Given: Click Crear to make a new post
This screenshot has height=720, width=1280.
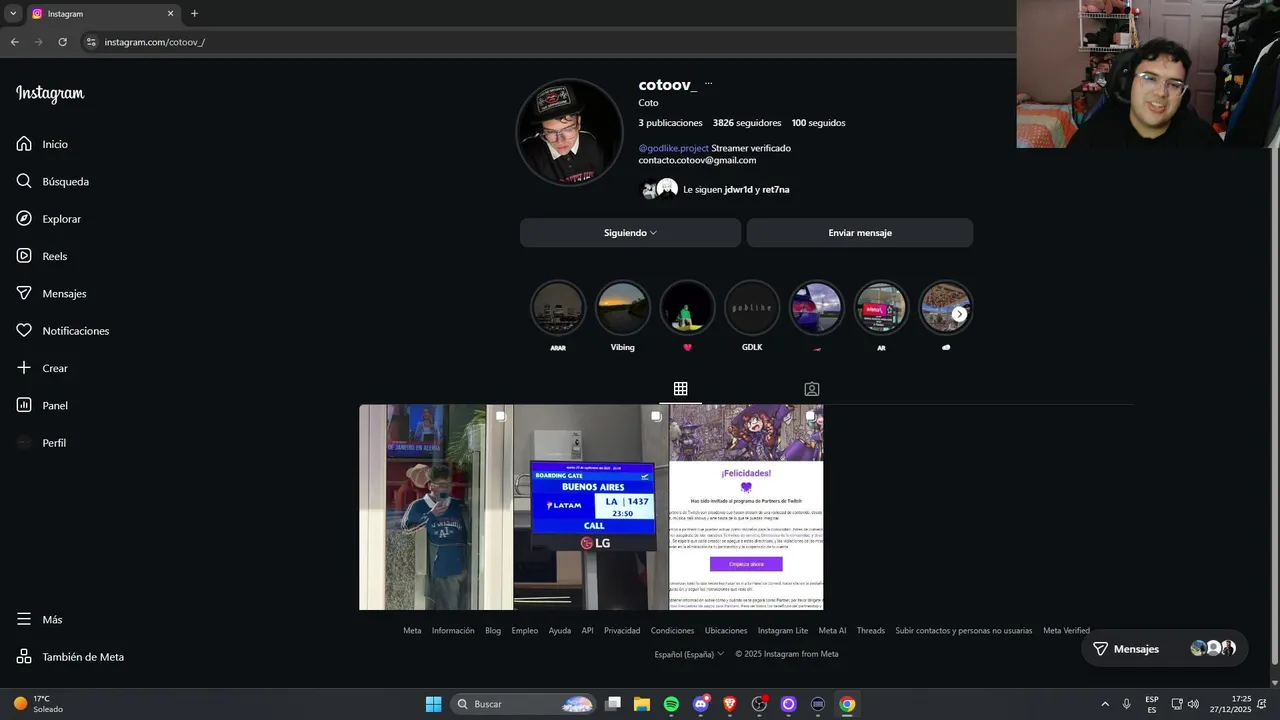Looking at the screenshot, I should tap(42, 368).
